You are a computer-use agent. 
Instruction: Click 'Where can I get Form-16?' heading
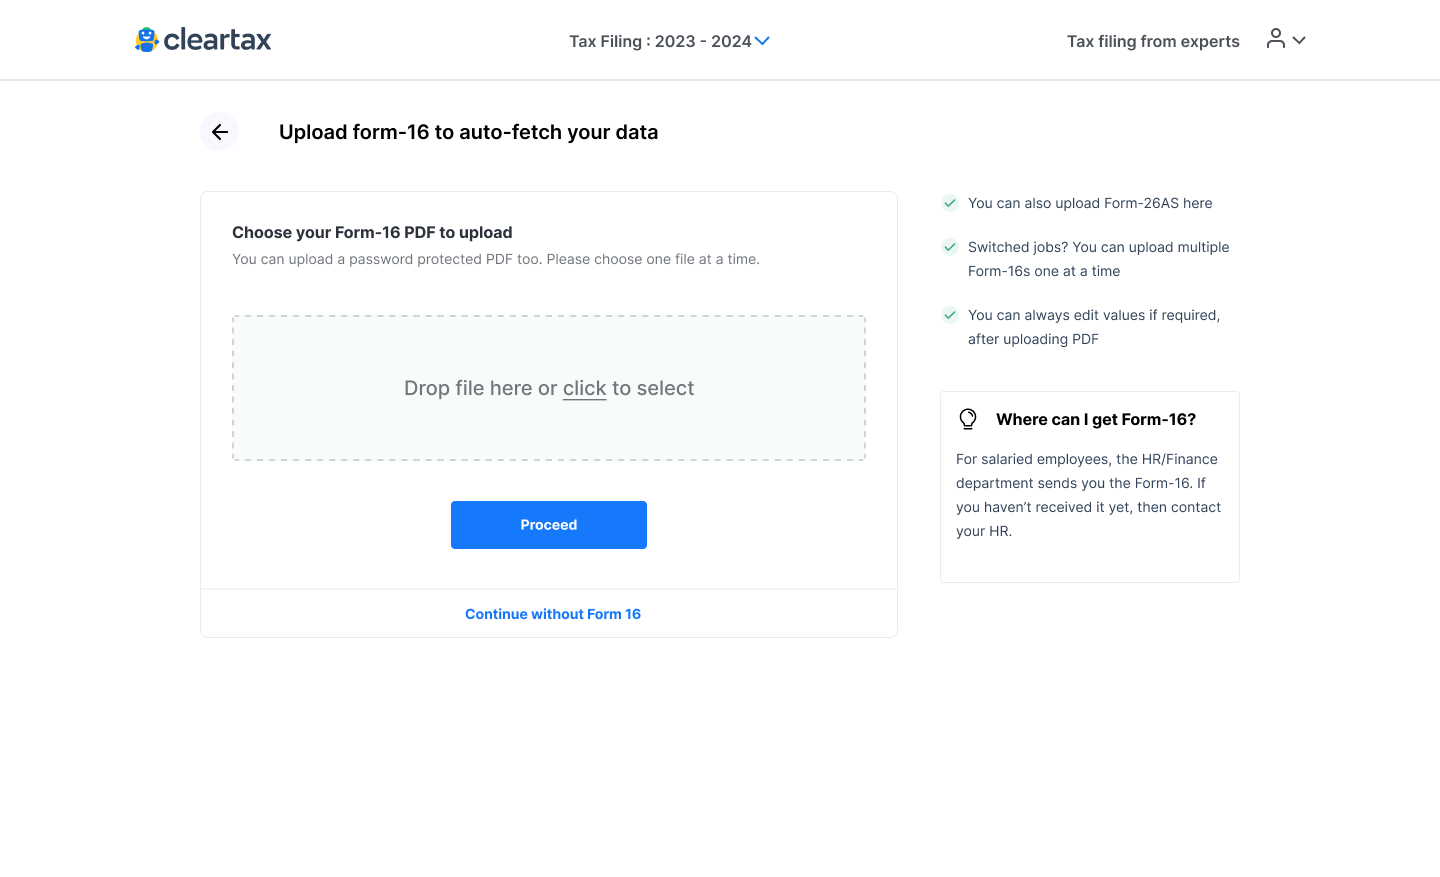[1096, 419]
